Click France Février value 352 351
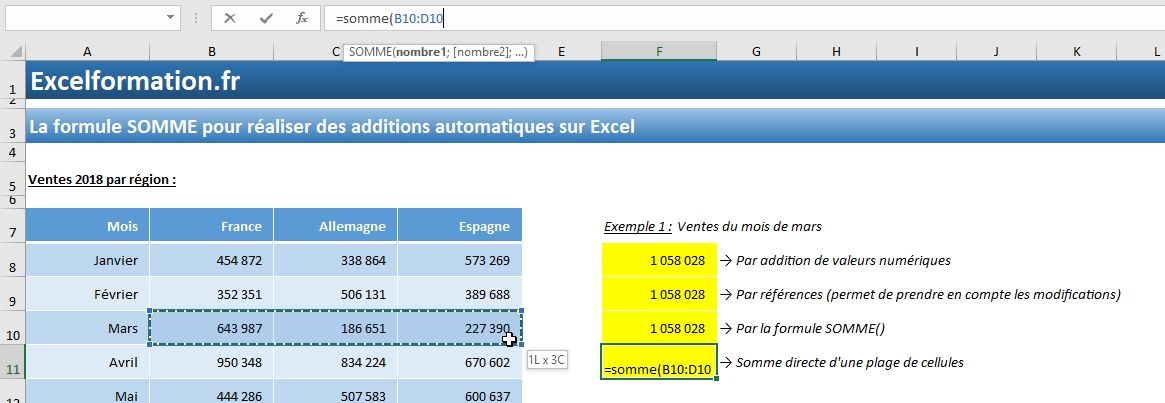 (x=212, y=294)
